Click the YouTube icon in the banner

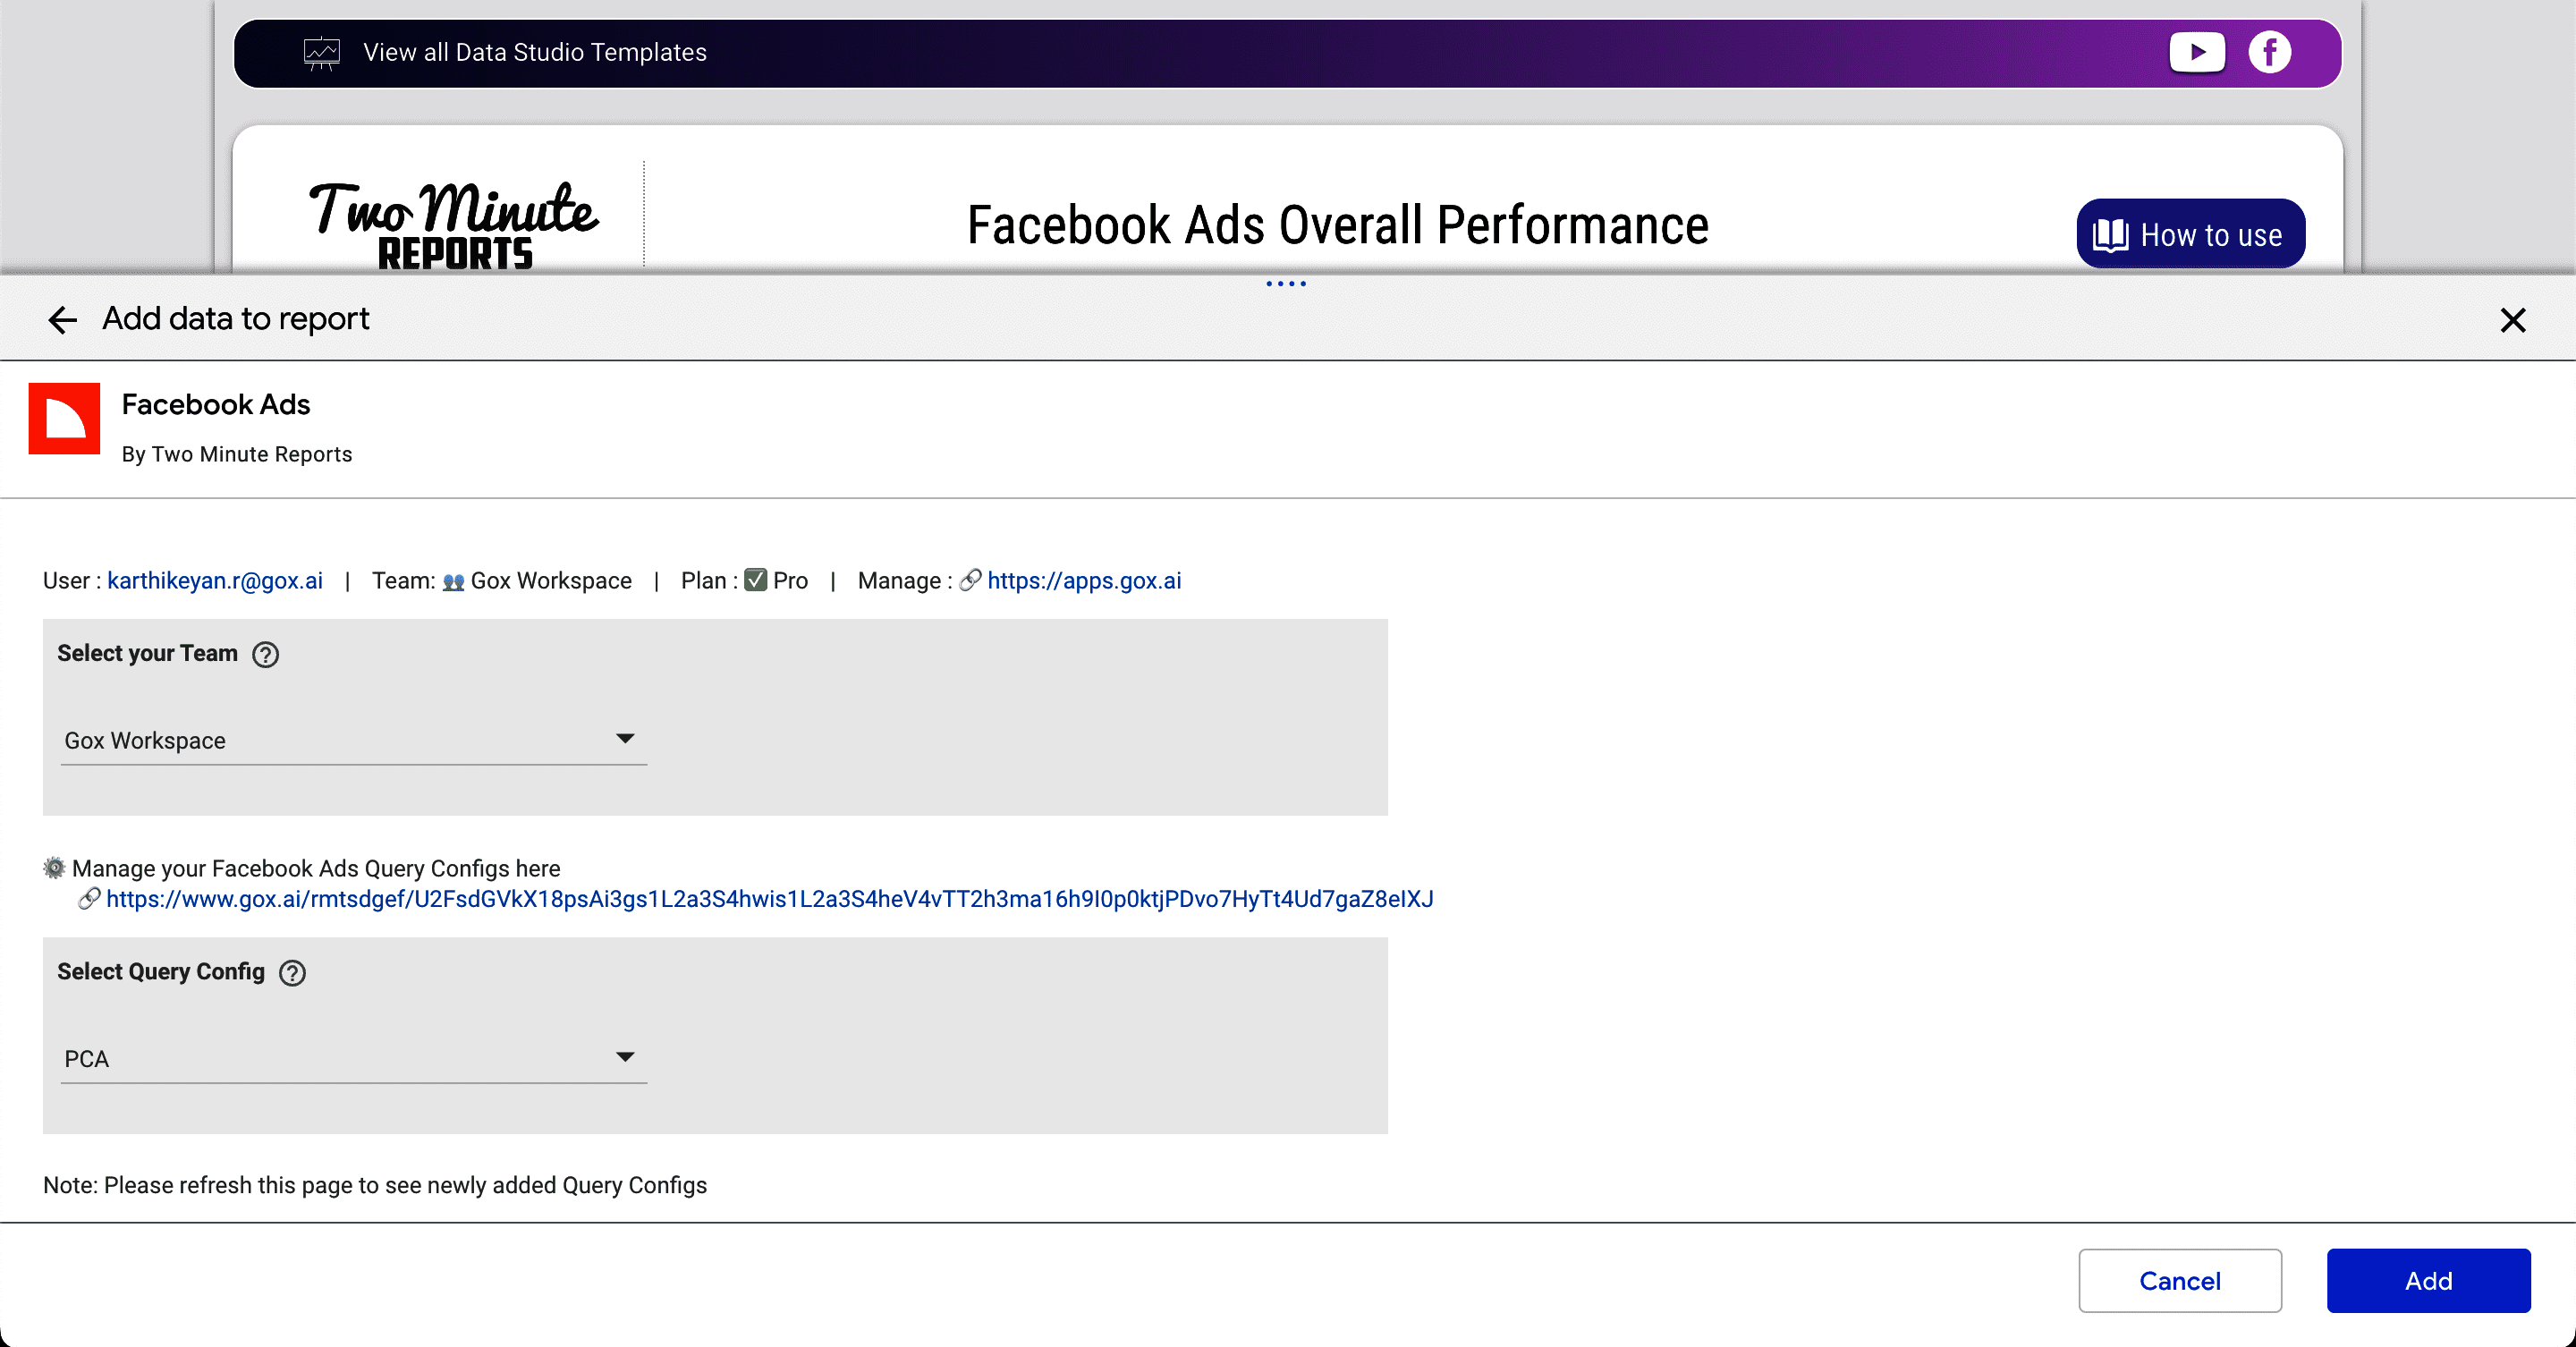point(2196,52)
